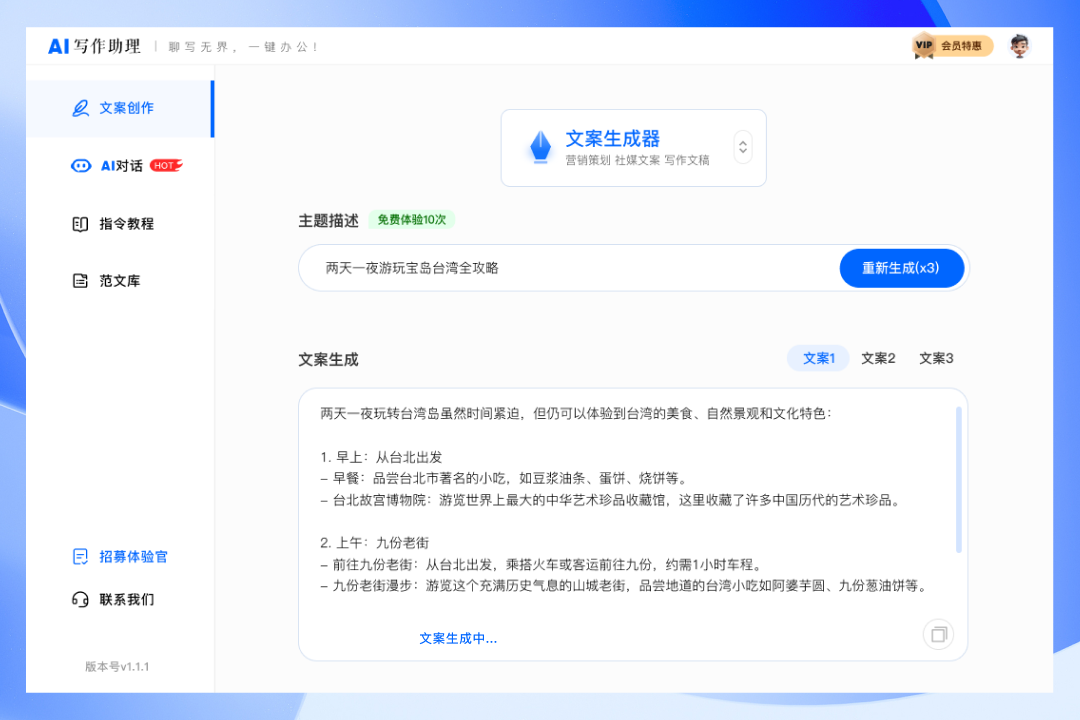Click the VIP 会员特惠 membership badge
Image resolution: width=1080 pixels, height=720 pixels.
pos(952,45)
